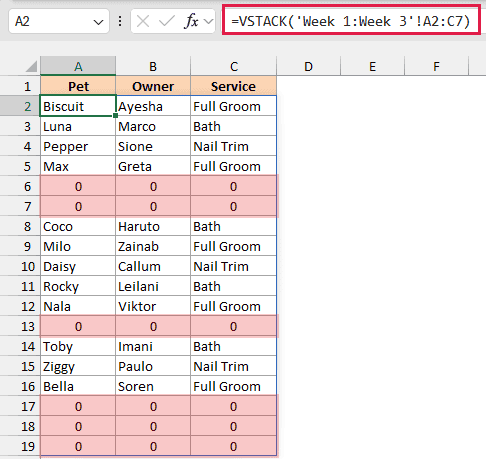This screenshot has width=486, height=459.
Task: Select the cell containing Daisy
Action: click(x=78, y=266)
